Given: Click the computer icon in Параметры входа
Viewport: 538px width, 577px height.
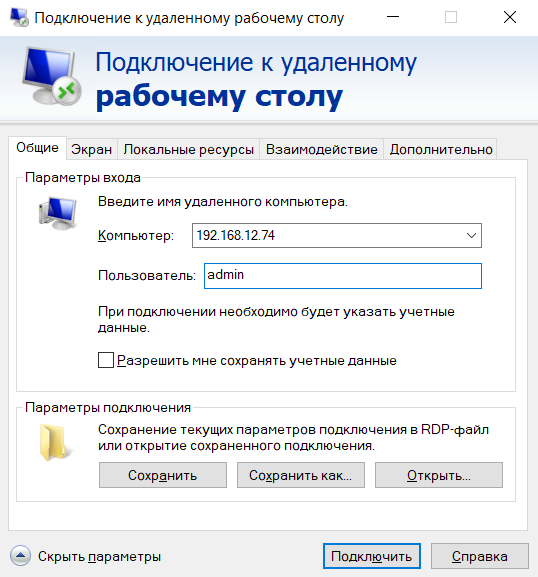Looking at the screenshot, I should [x=58, y=213].
